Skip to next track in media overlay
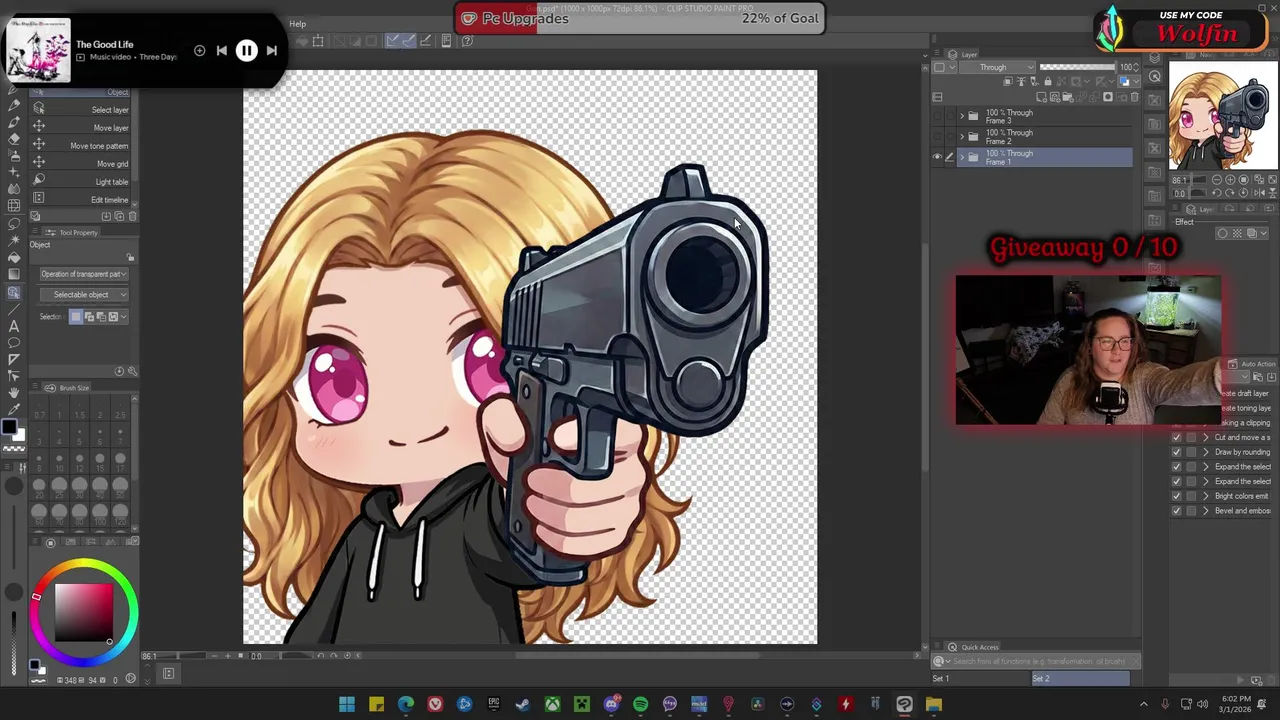The width and height of the screenshot is (1280, 720). (x=271, y=50)
